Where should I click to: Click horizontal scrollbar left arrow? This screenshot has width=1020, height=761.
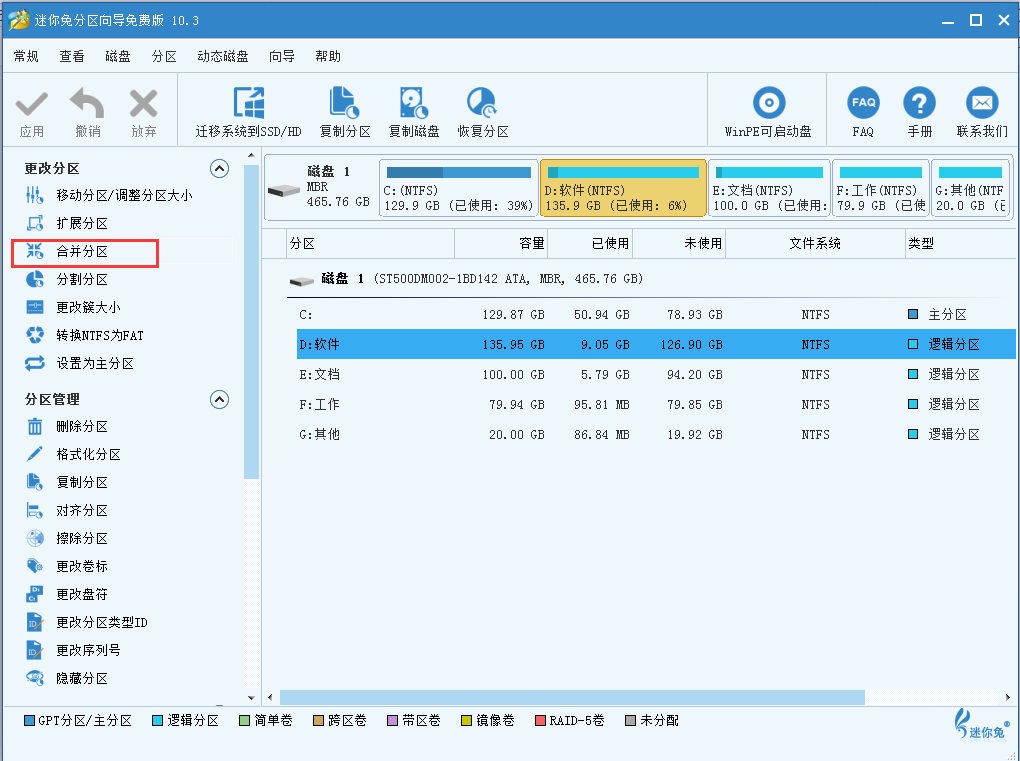271,697
